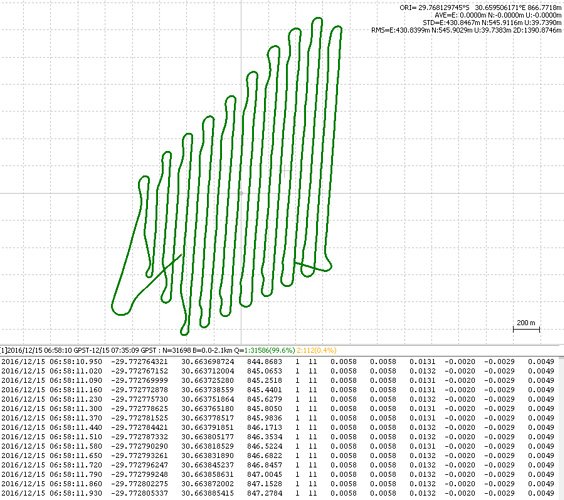Click the 06:58:10 GPST start time in status bar
Viewport: 564px width, 500px height.
click(64, 350)
